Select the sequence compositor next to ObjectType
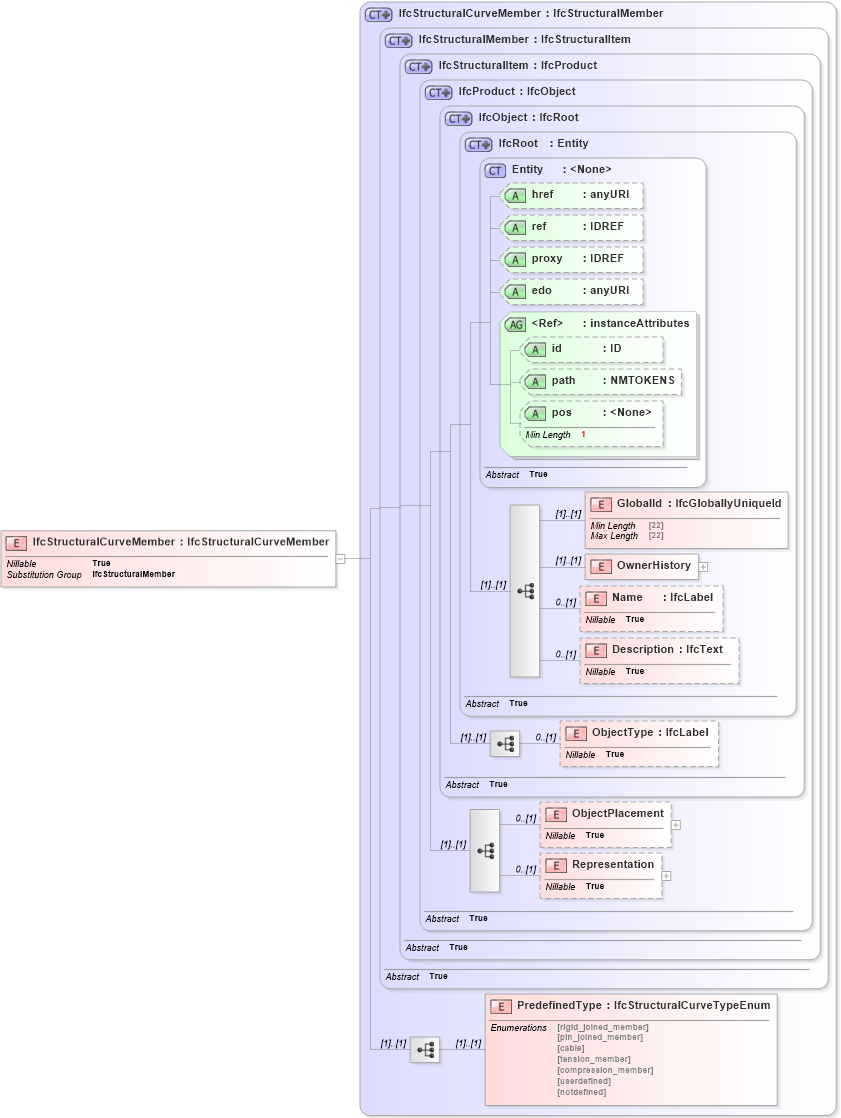 pyautogui.click(x=505, y=744)
